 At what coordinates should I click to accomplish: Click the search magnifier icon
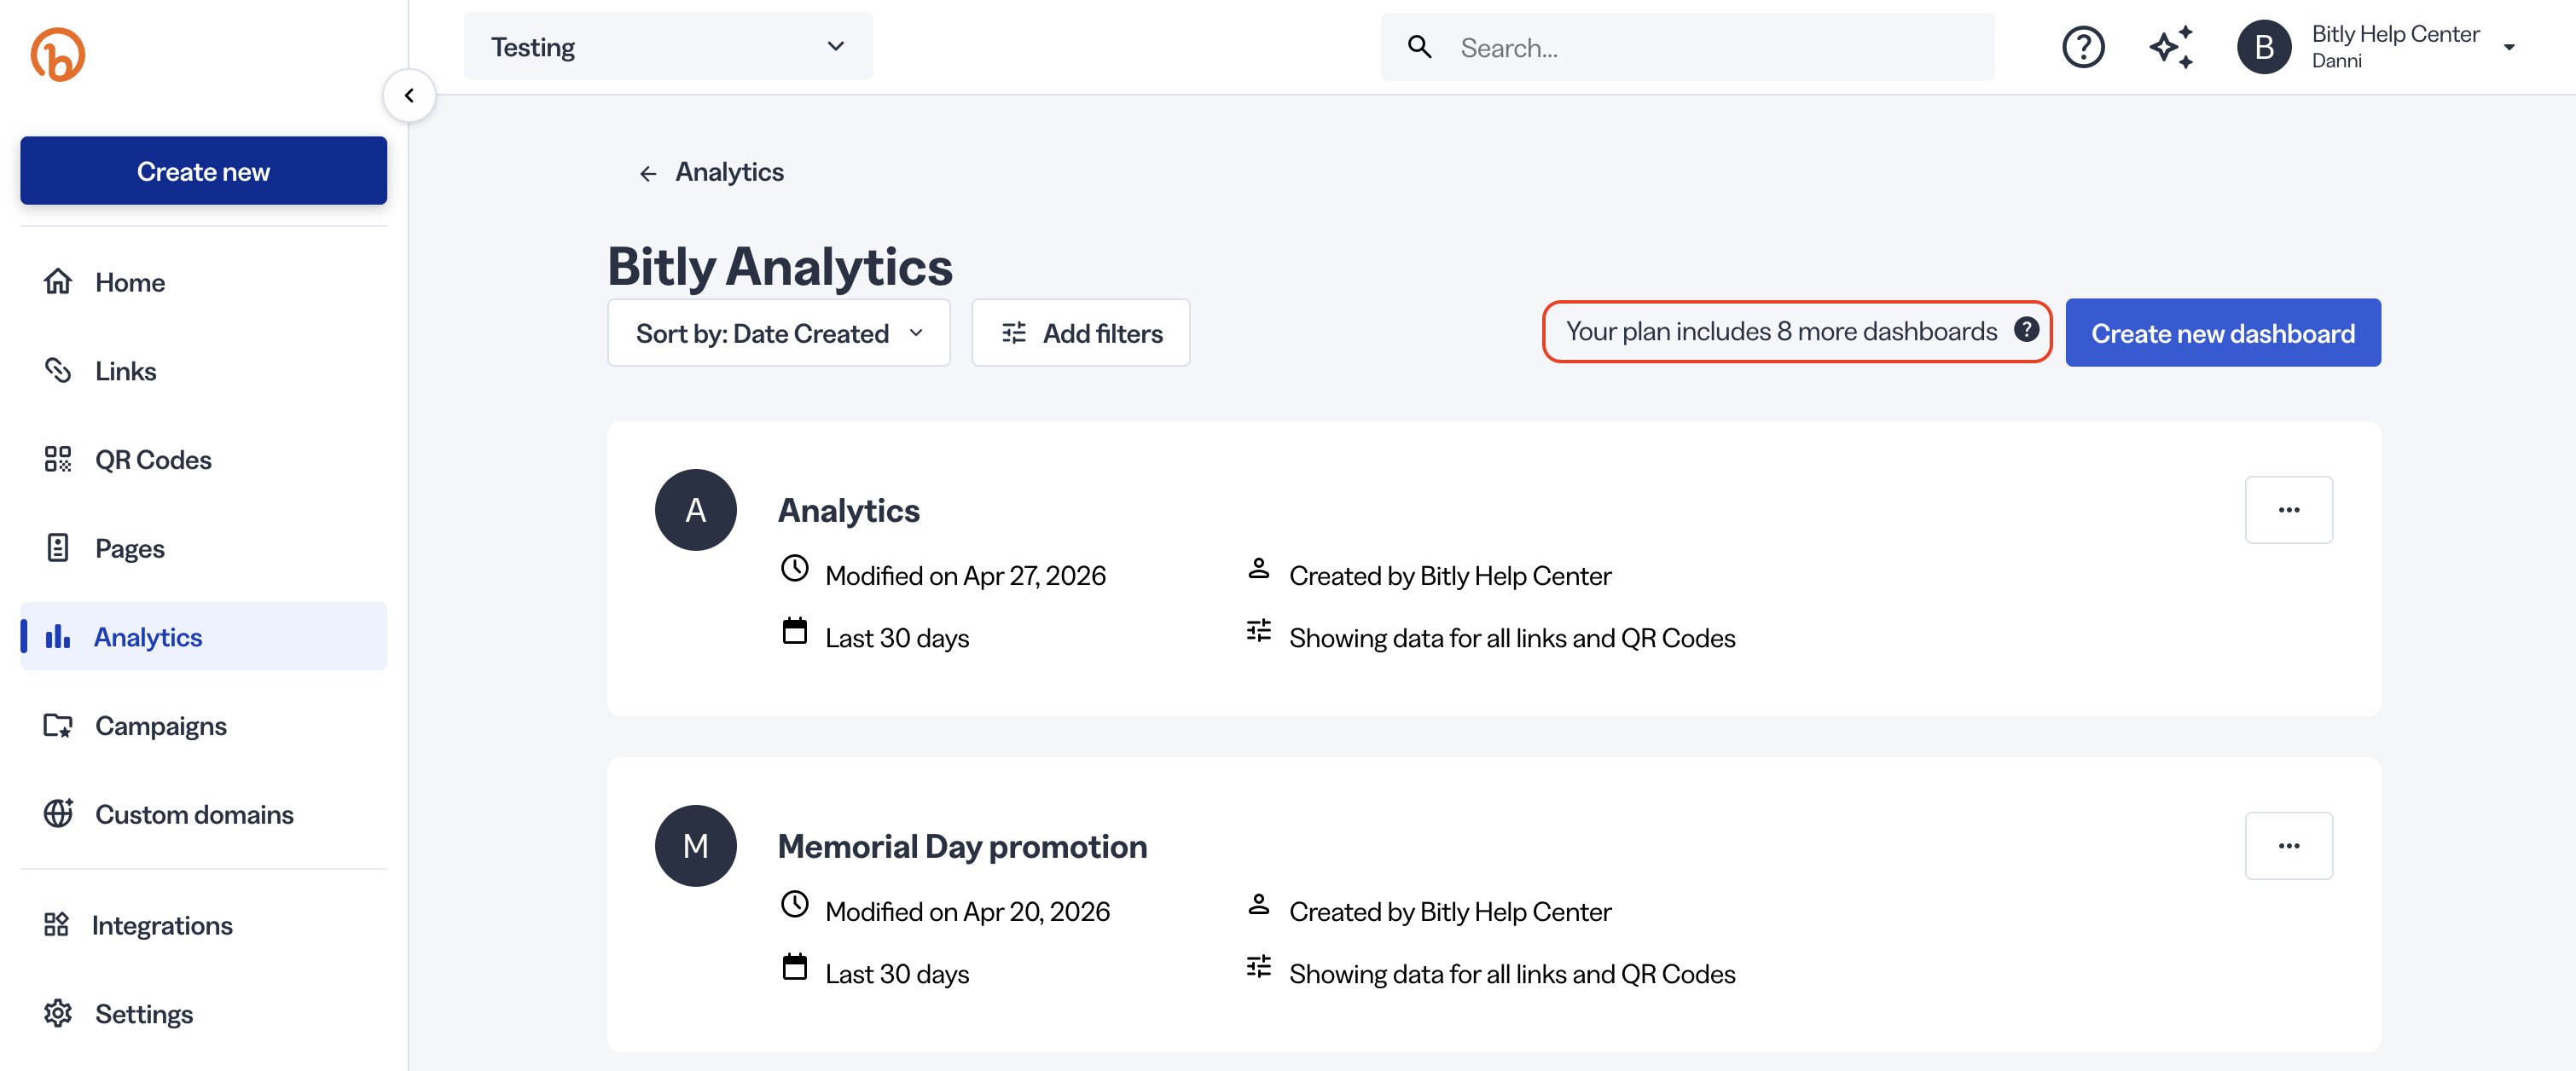pos(1419,47)
